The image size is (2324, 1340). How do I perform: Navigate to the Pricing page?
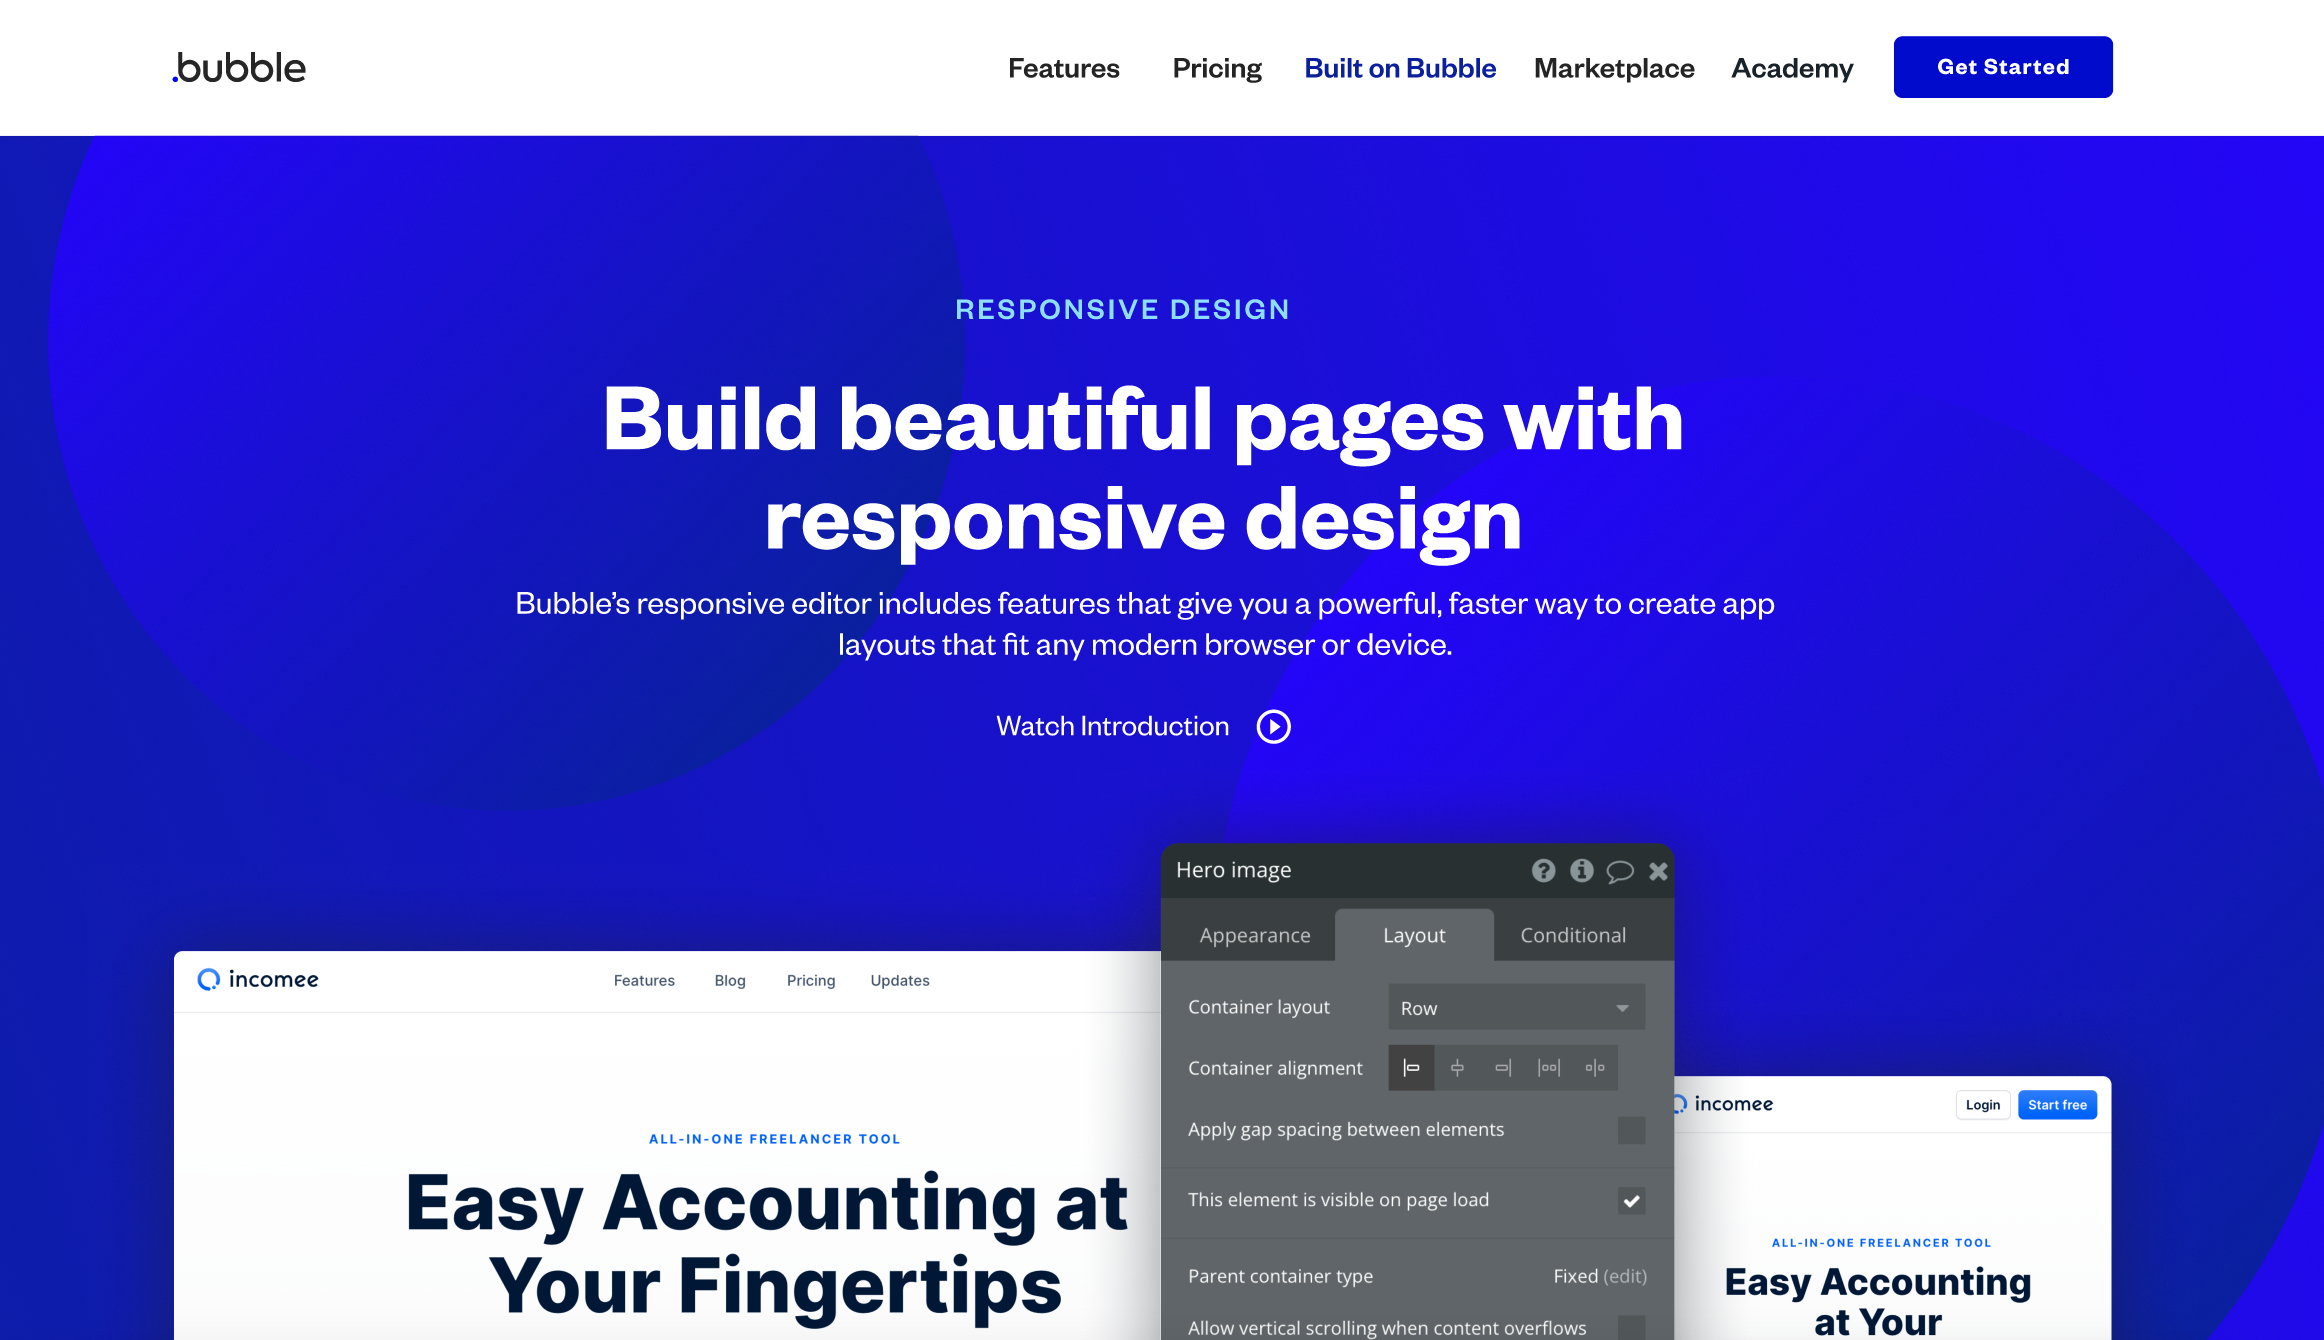pos(1215,67)
